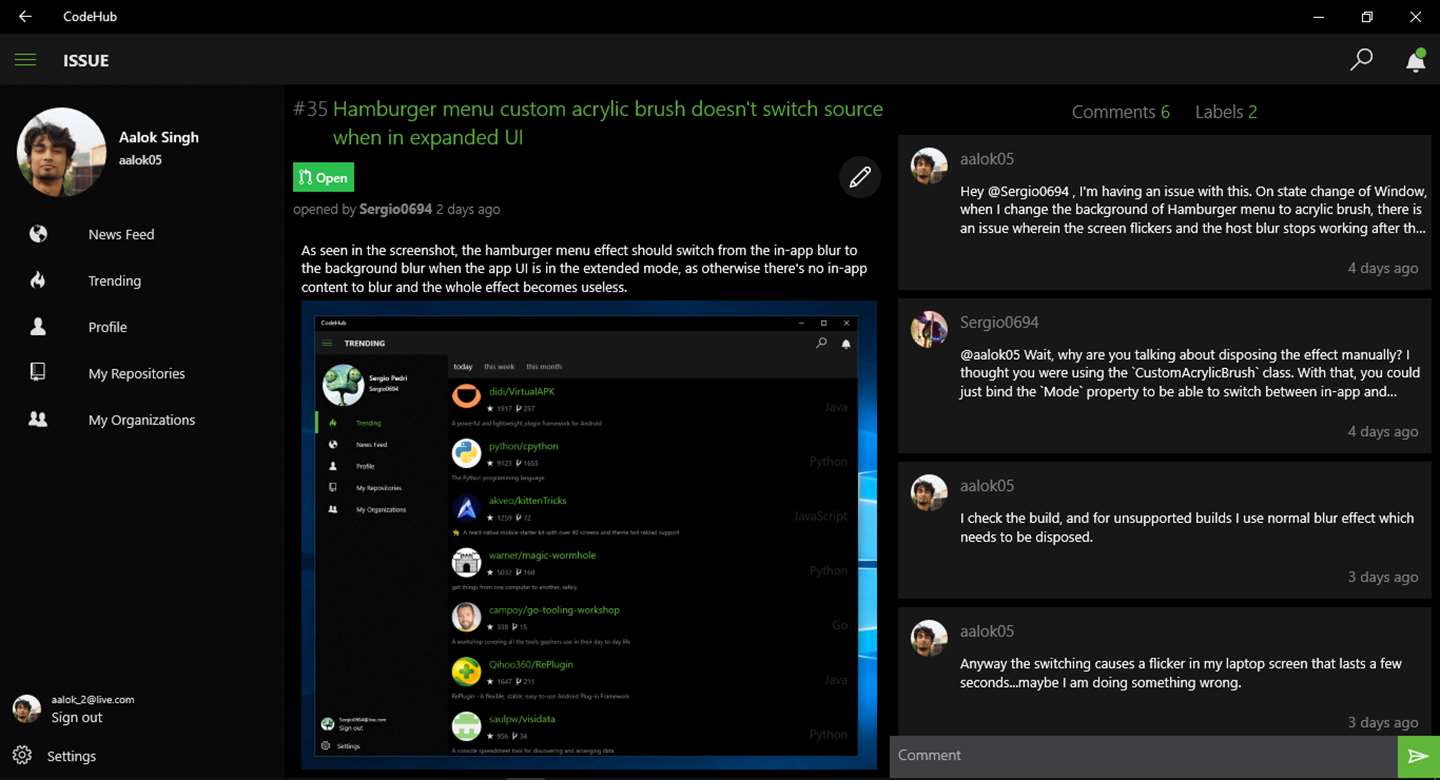
Task: Open Aalok Singh's large profile avatar
Action: [x=62, y=152]
